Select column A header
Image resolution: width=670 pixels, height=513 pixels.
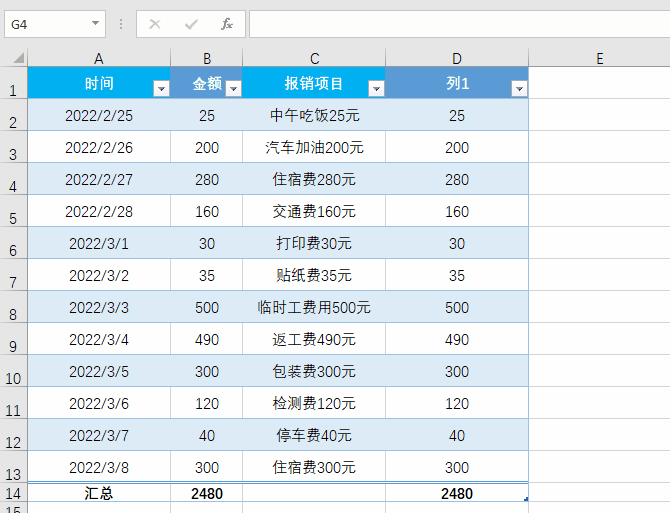tap(99, 58)
